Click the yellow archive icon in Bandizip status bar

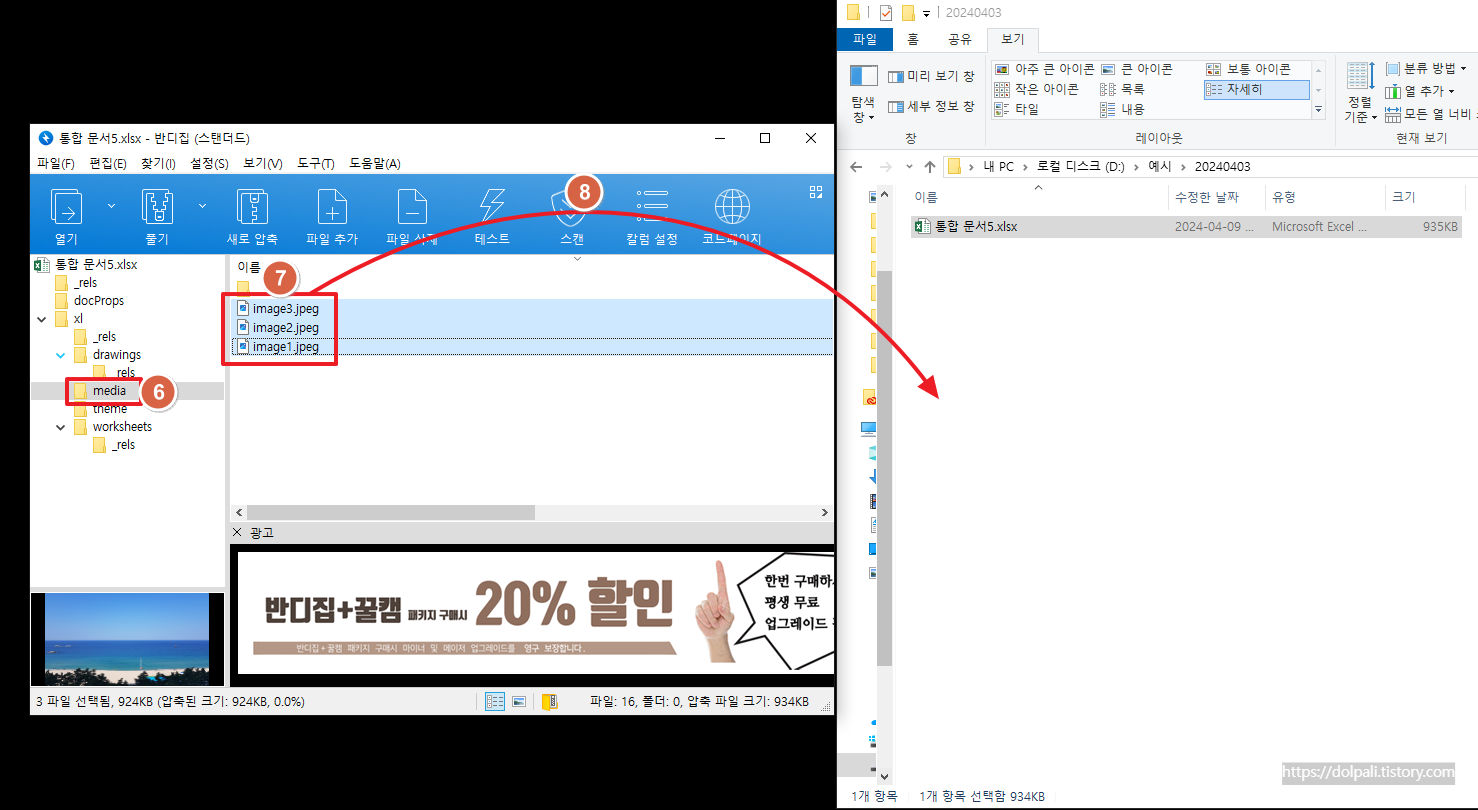click(x=549, y=701)
